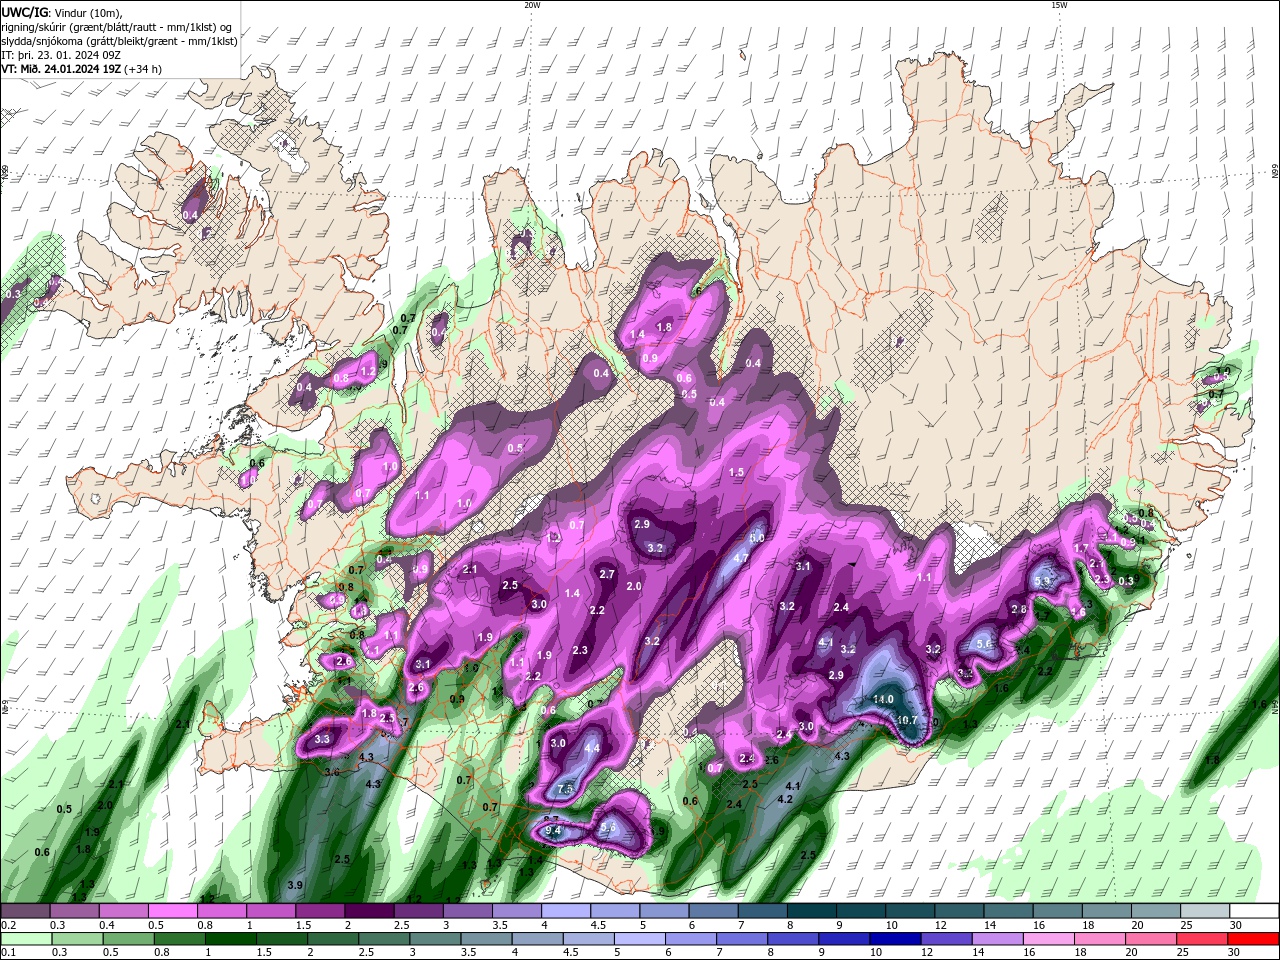The height and width of the screenshot is (960, 1280).
Task: Click the 4.4 snowfall value on the map
Action: (x=592, y=748)
